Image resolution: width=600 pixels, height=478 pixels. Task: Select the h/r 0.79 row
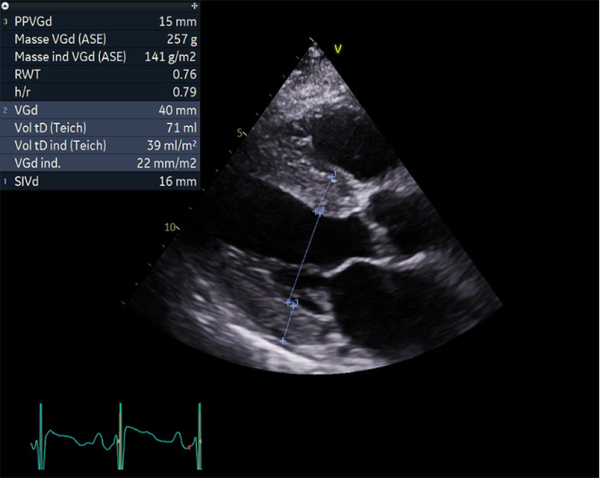[100, 92]
